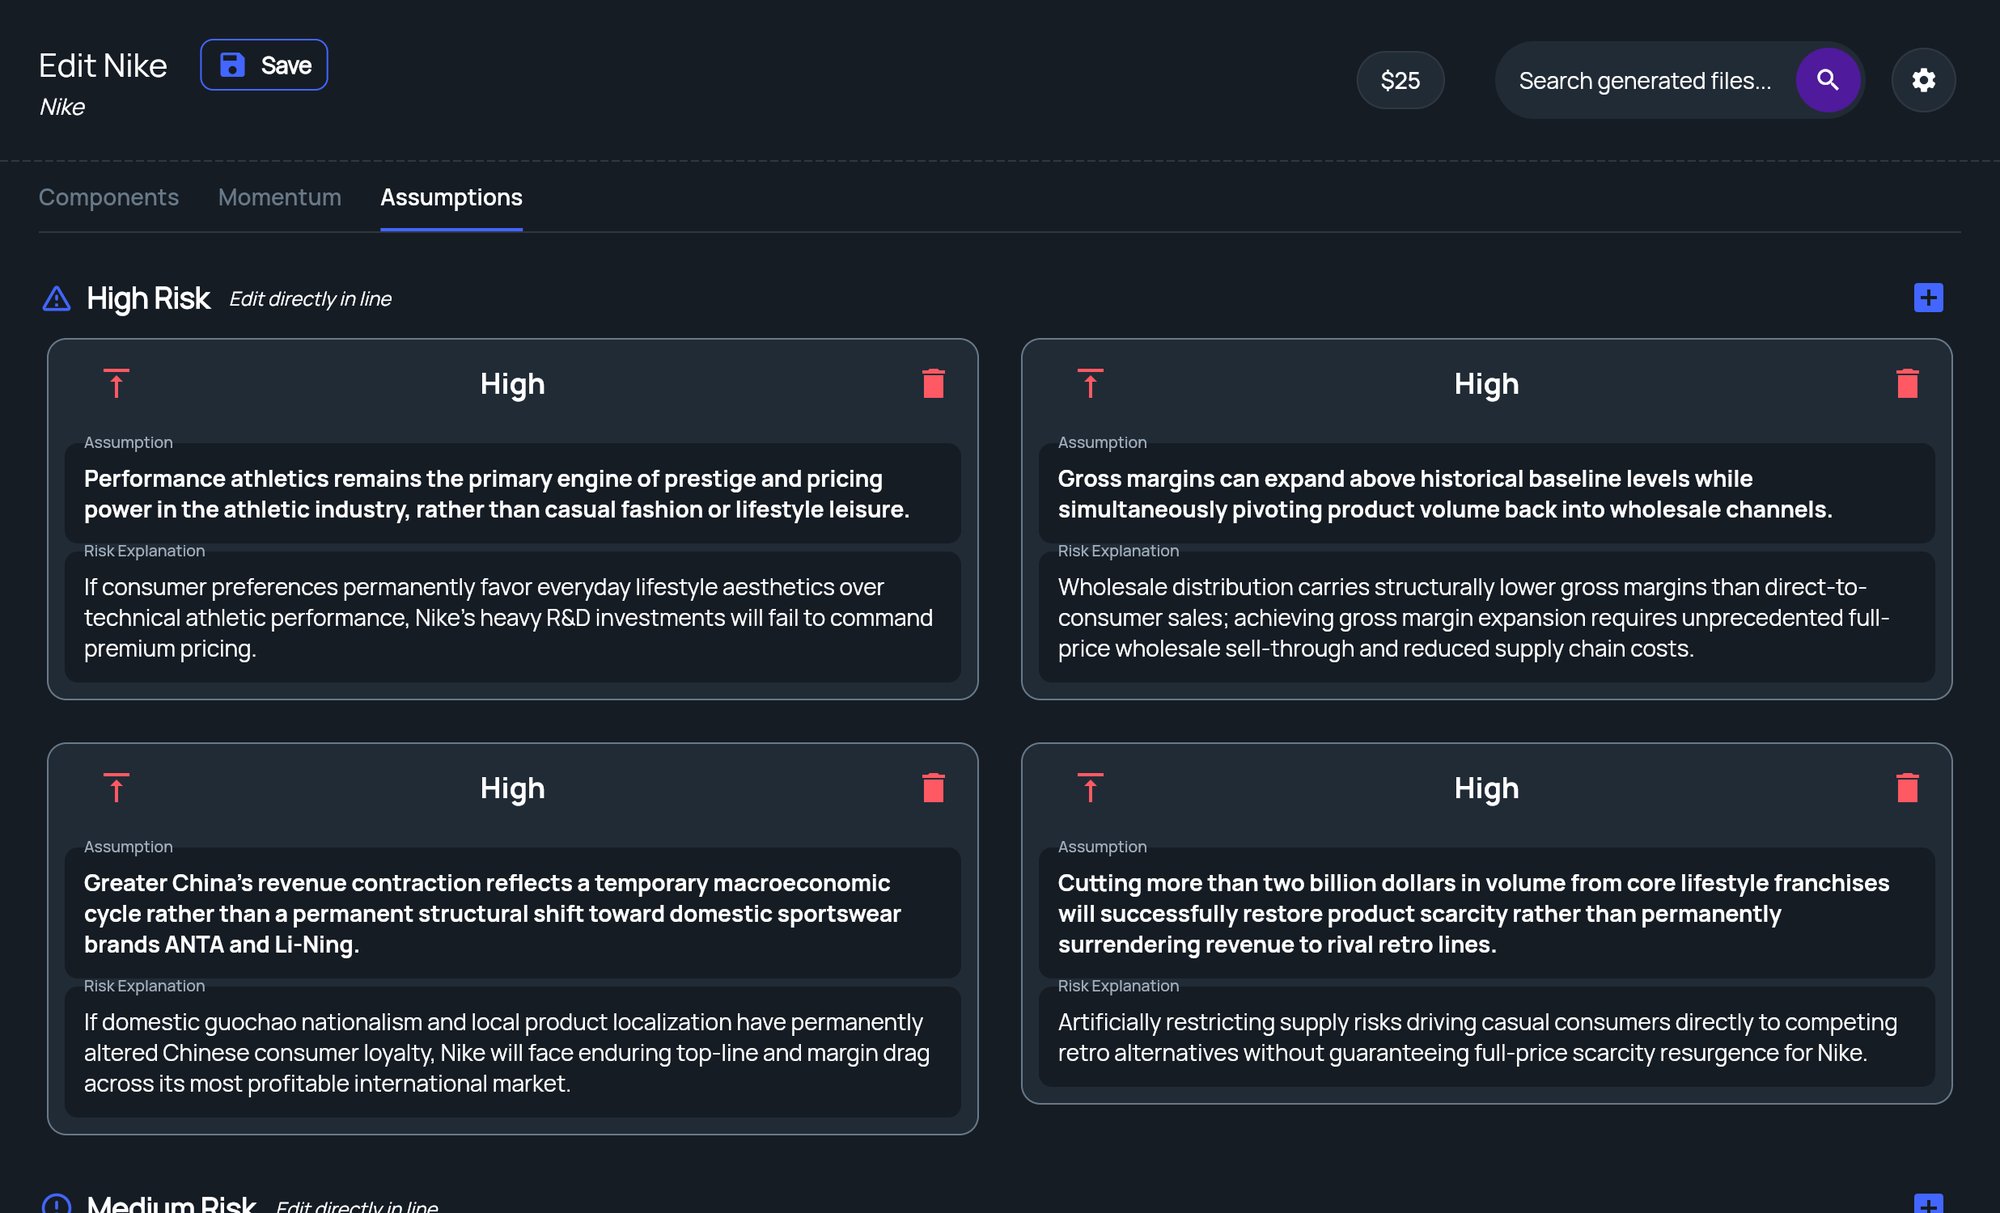This screenshot has height=1213, width=2000.
Task: Click the Save button
Action: click(264, 65)
